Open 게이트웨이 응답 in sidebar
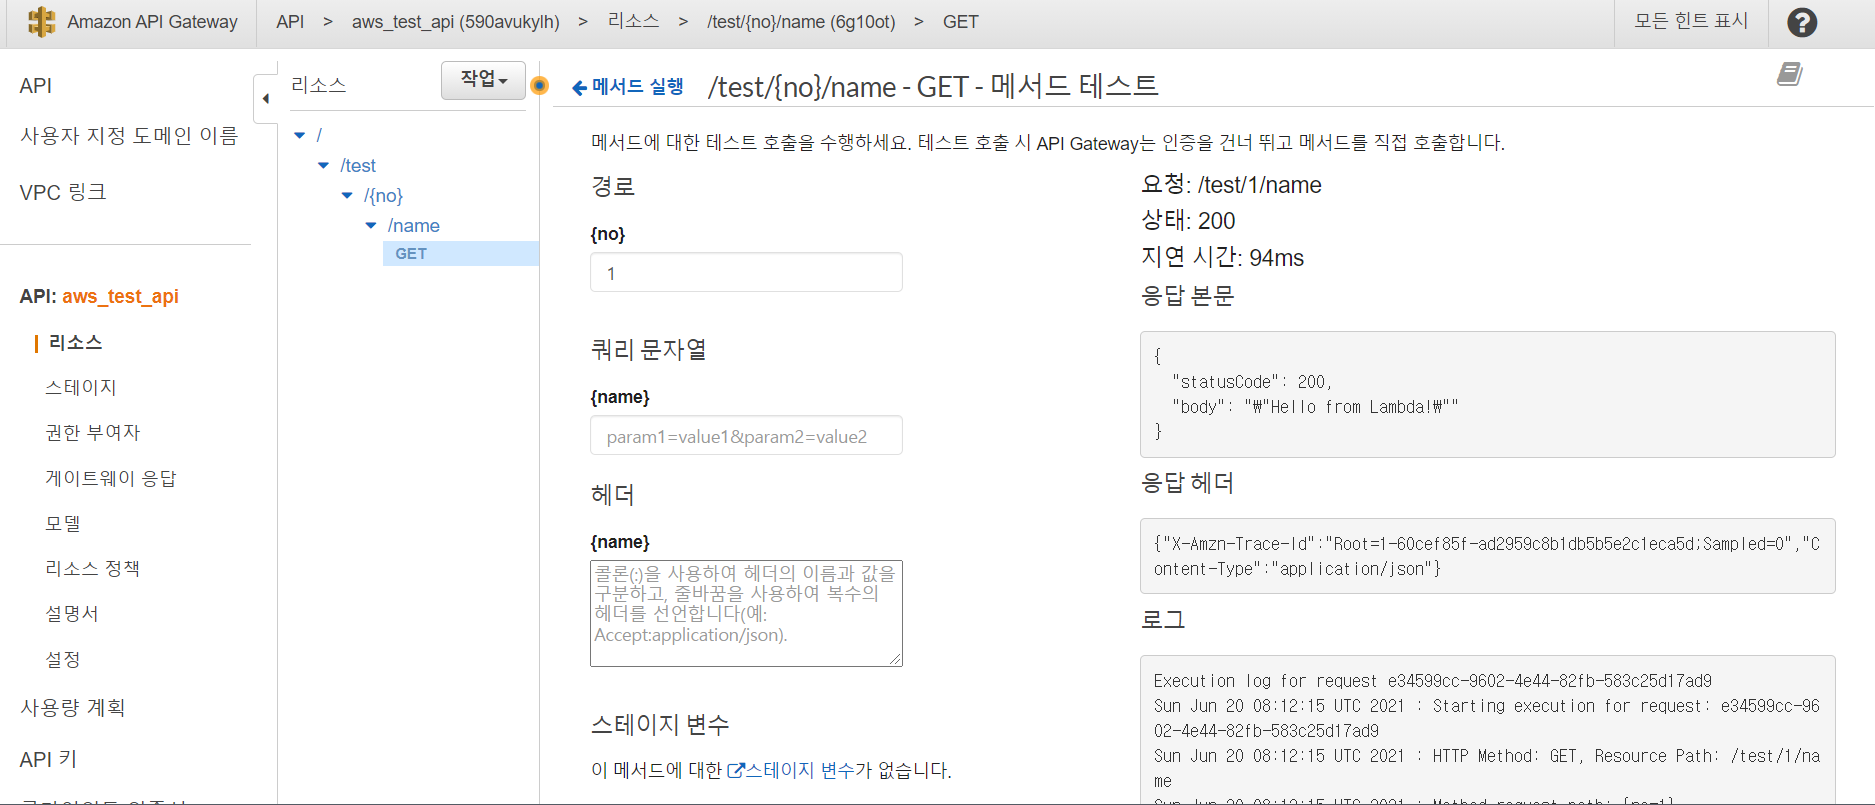Screen dimensions: 1875x805 111,478
